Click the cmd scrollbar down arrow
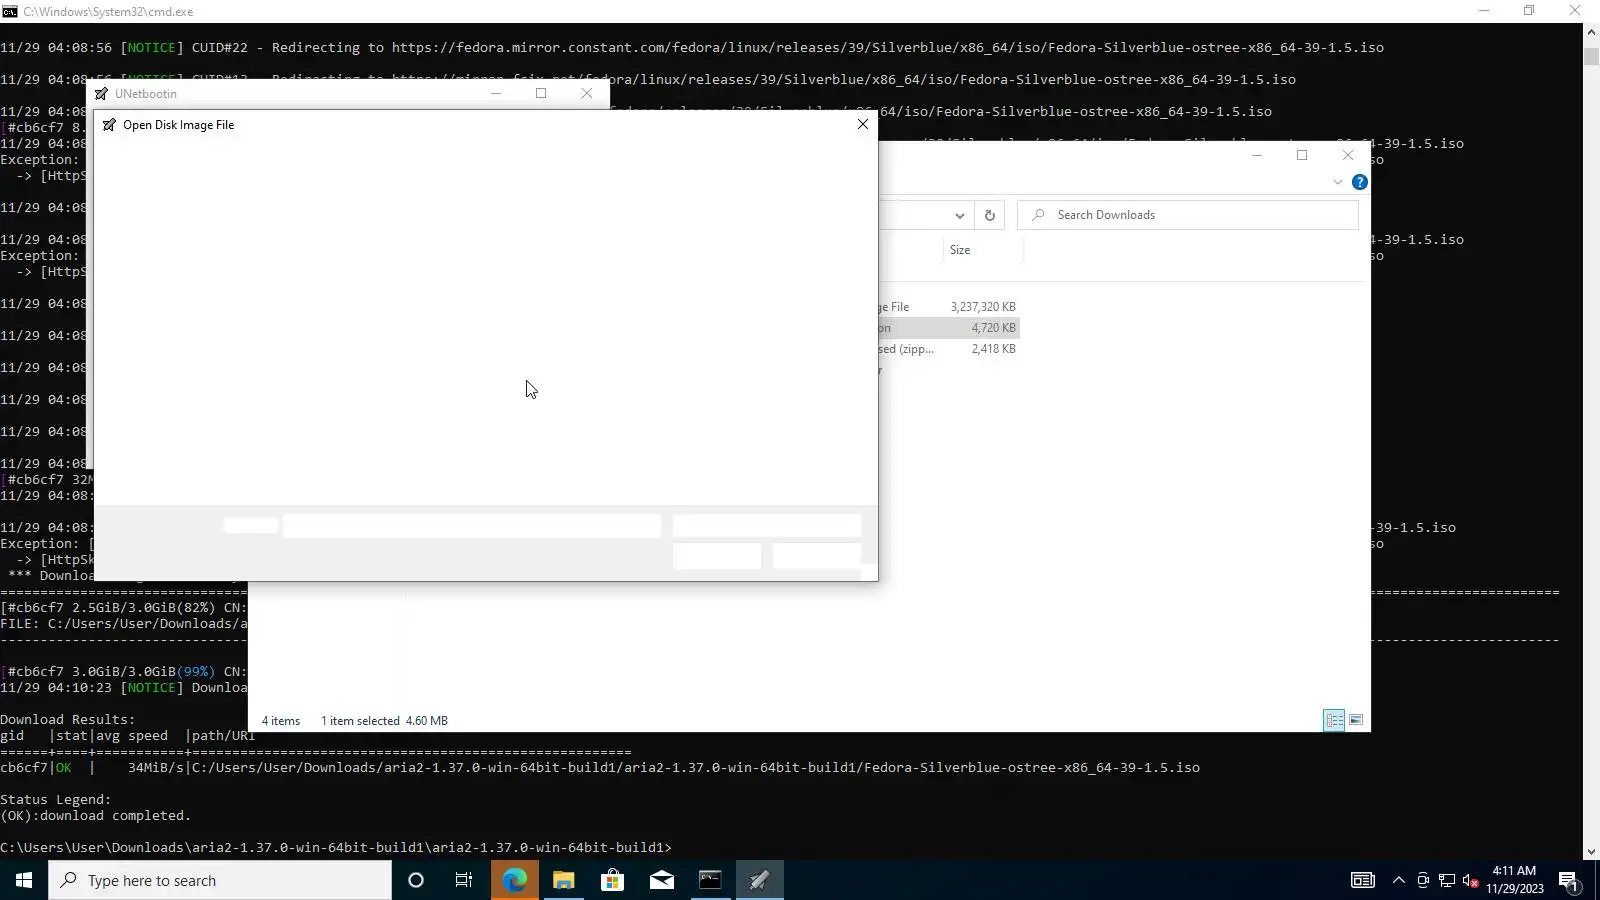 [1591, 852]
